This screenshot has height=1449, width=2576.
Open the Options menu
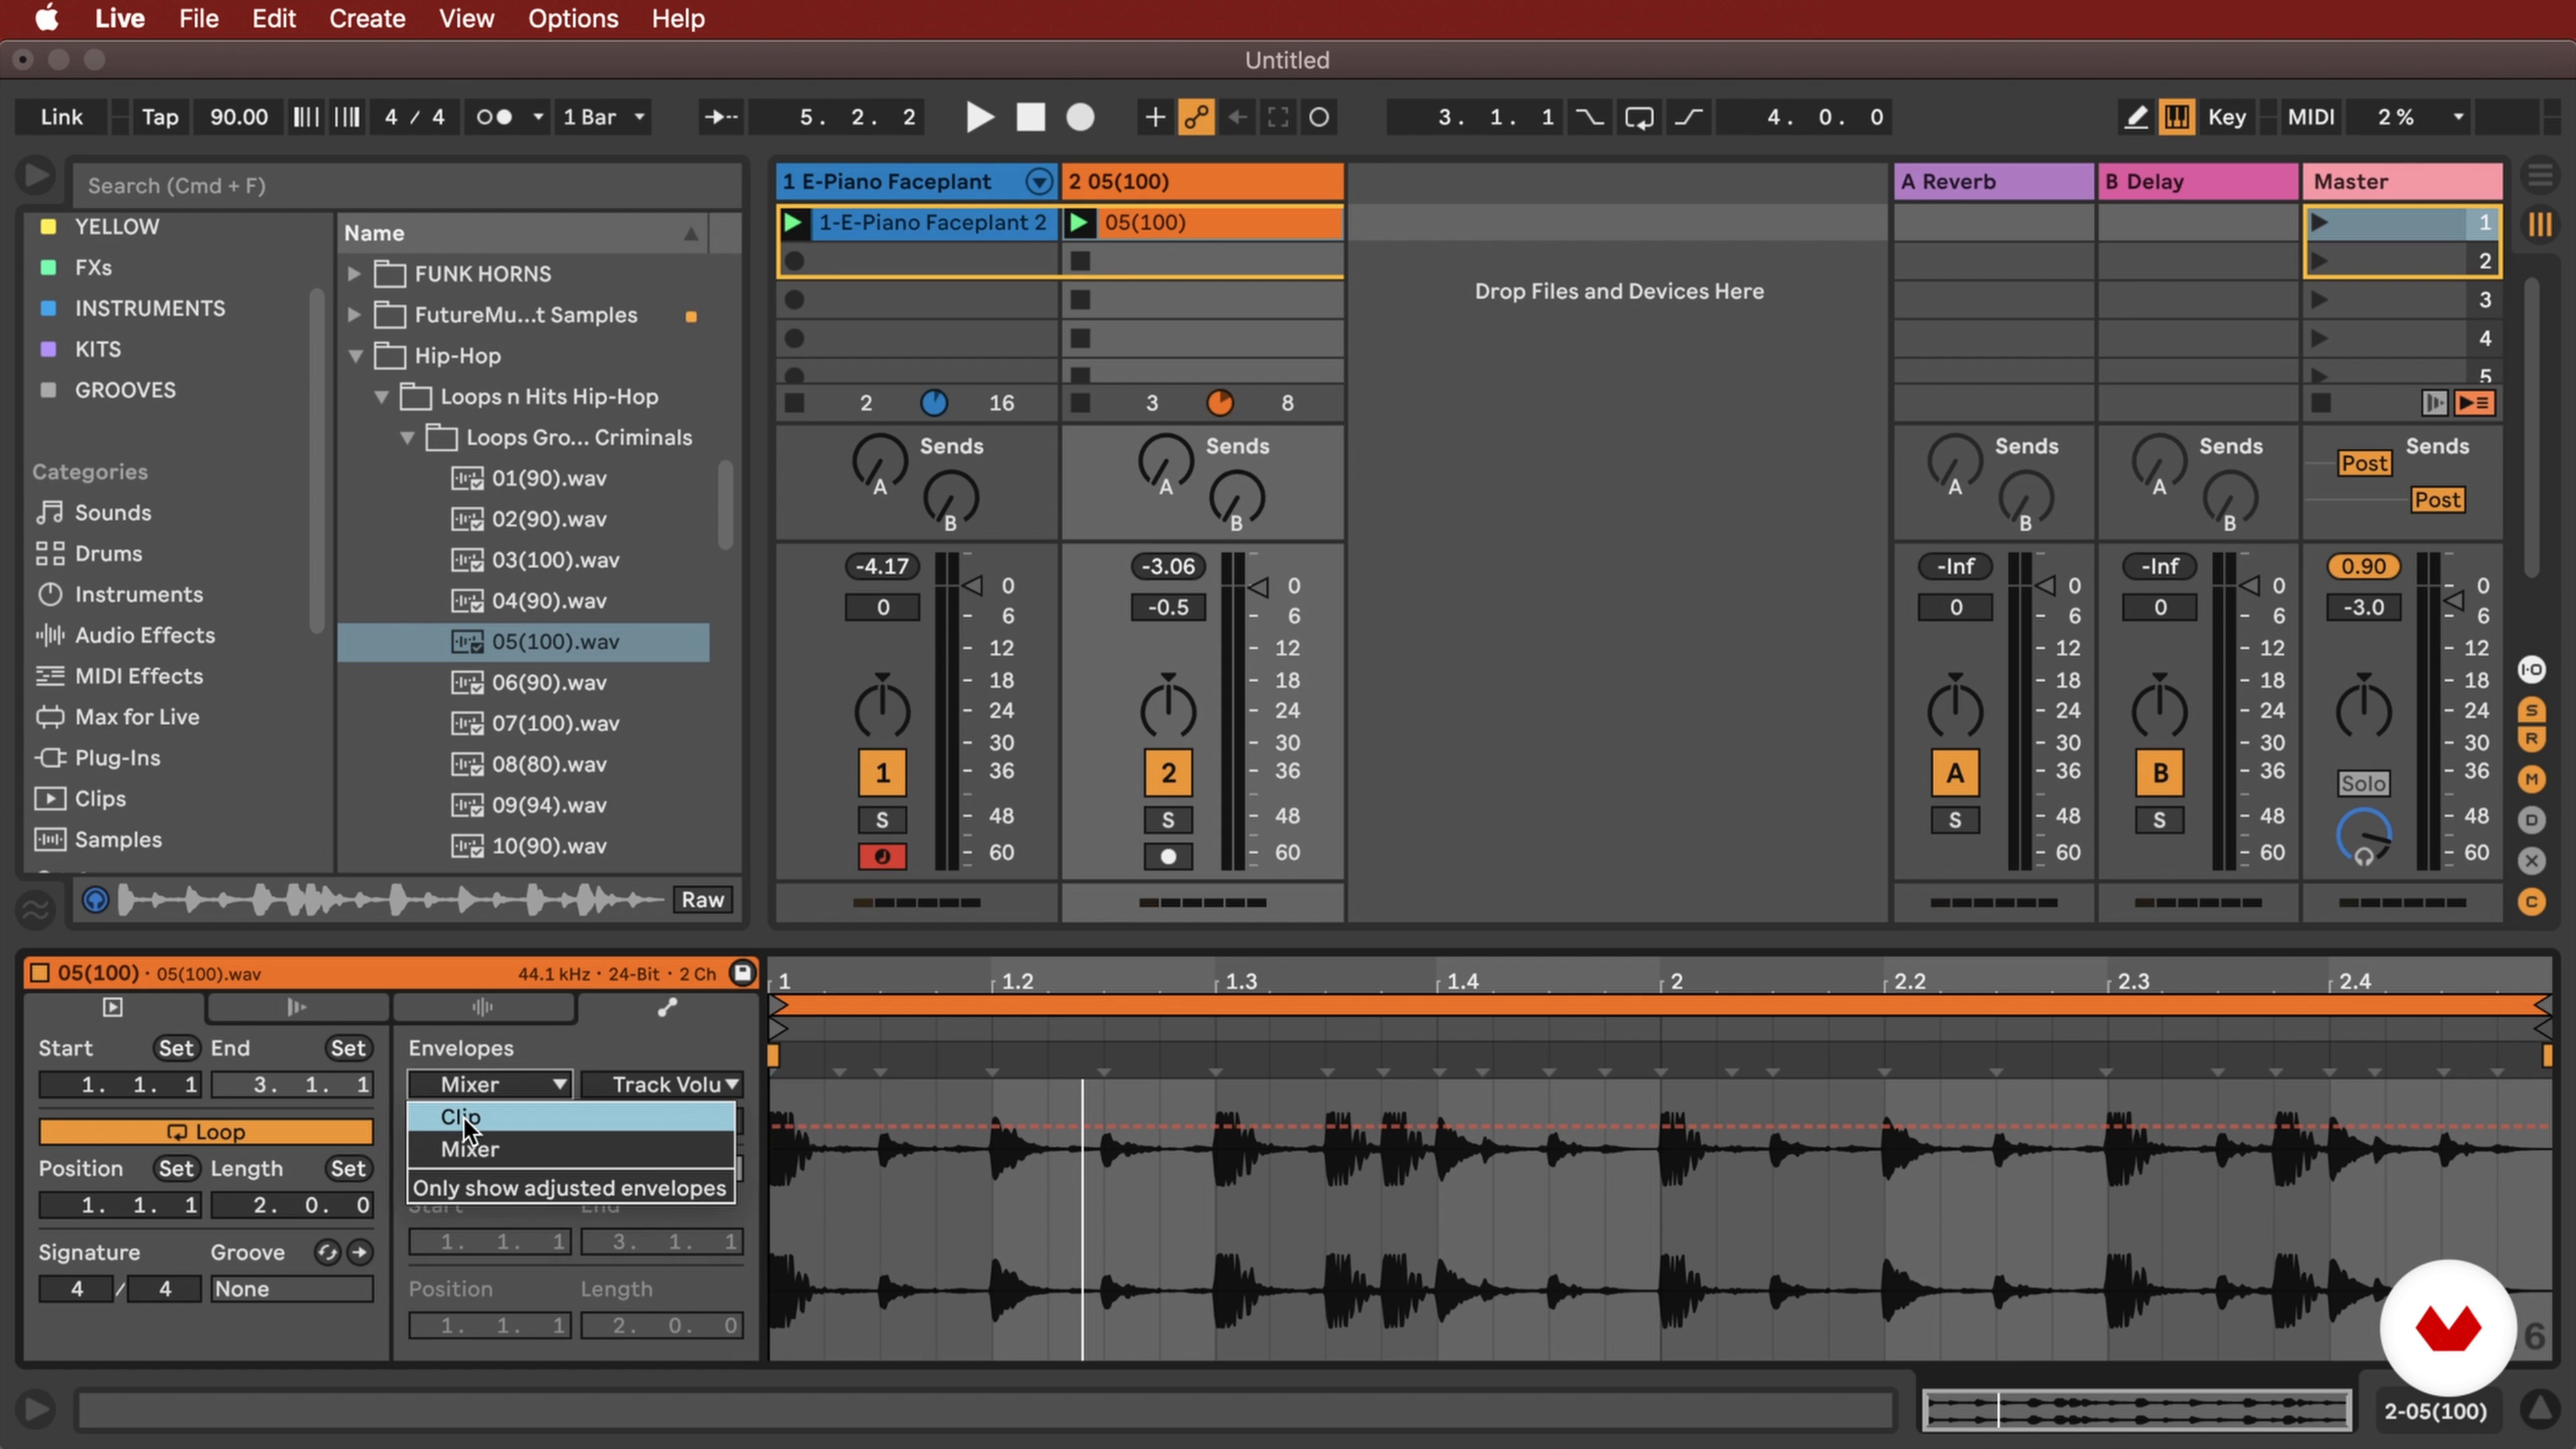pyautogui.click(x=573, y=18)
